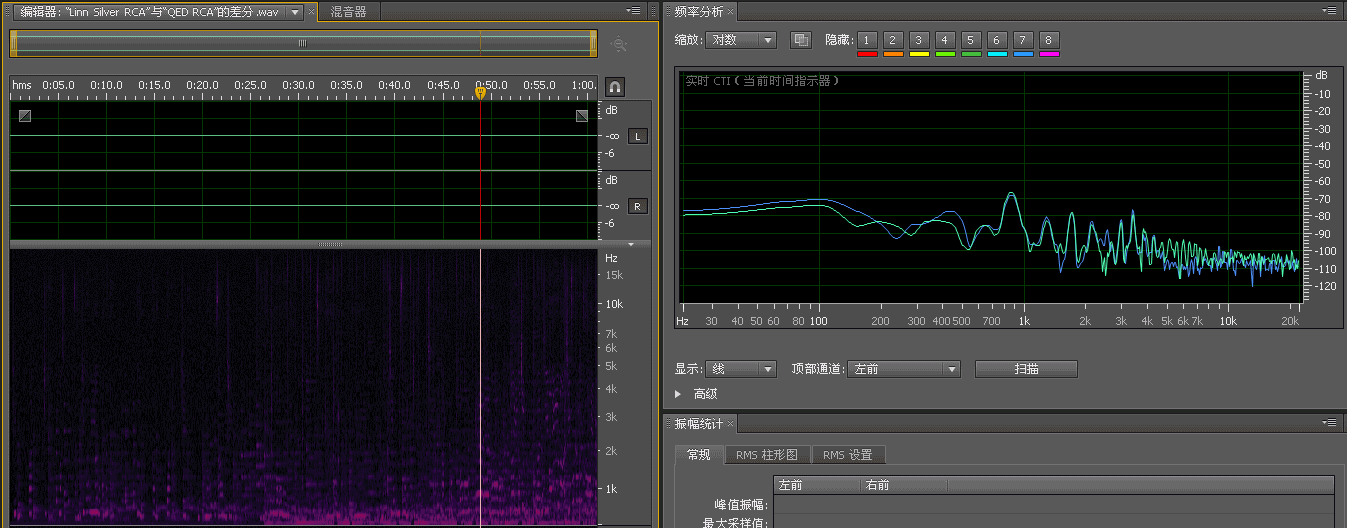Viewport: 1347px width, 528px height.
Task: Open the 顶部通道 channel dropdown
Action: pos(903,369)
